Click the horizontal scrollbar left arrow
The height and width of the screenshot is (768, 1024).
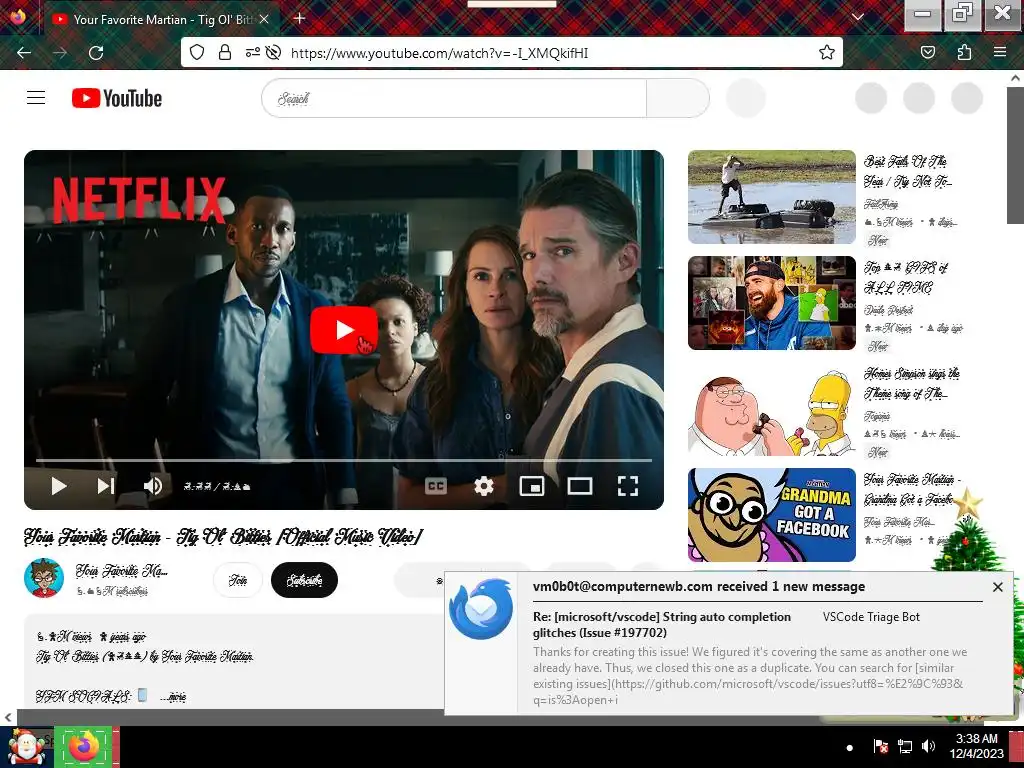coord(8,717)
